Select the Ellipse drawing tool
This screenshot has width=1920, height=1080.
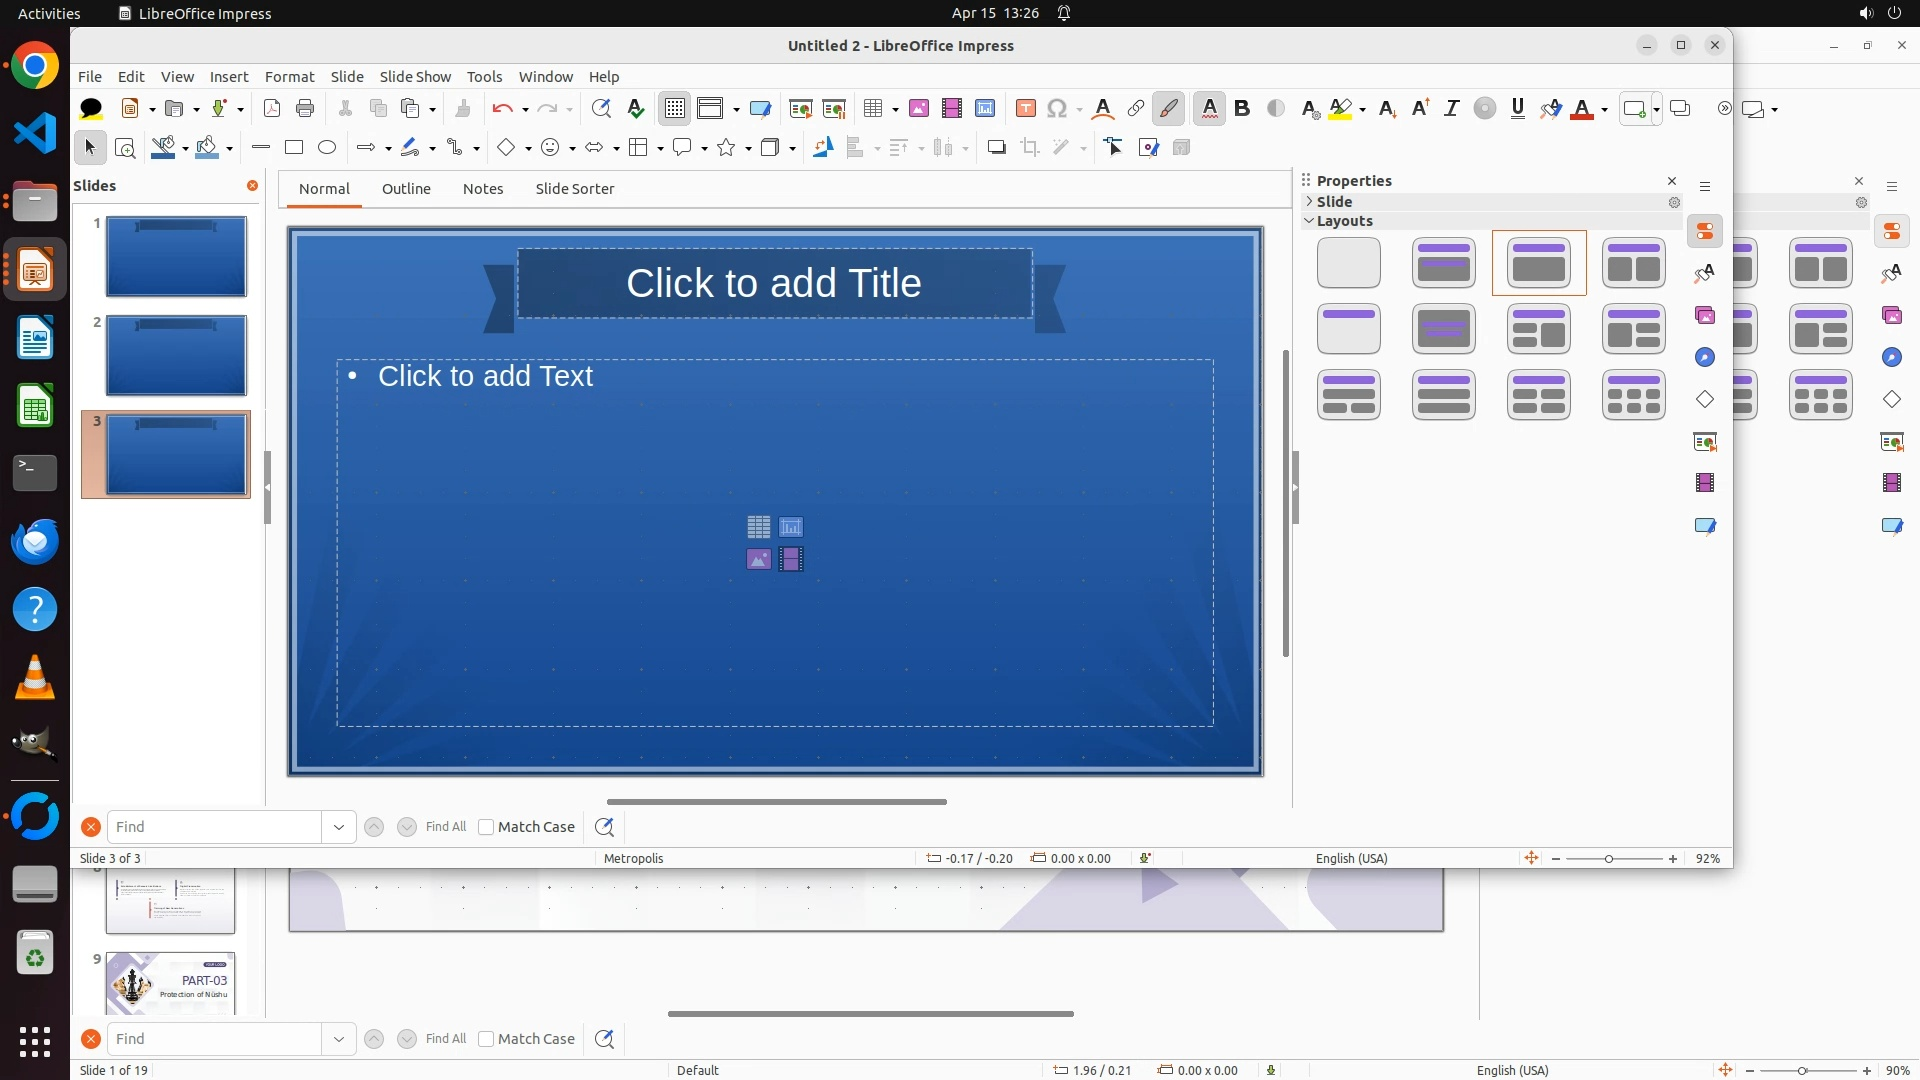(327, 148)
